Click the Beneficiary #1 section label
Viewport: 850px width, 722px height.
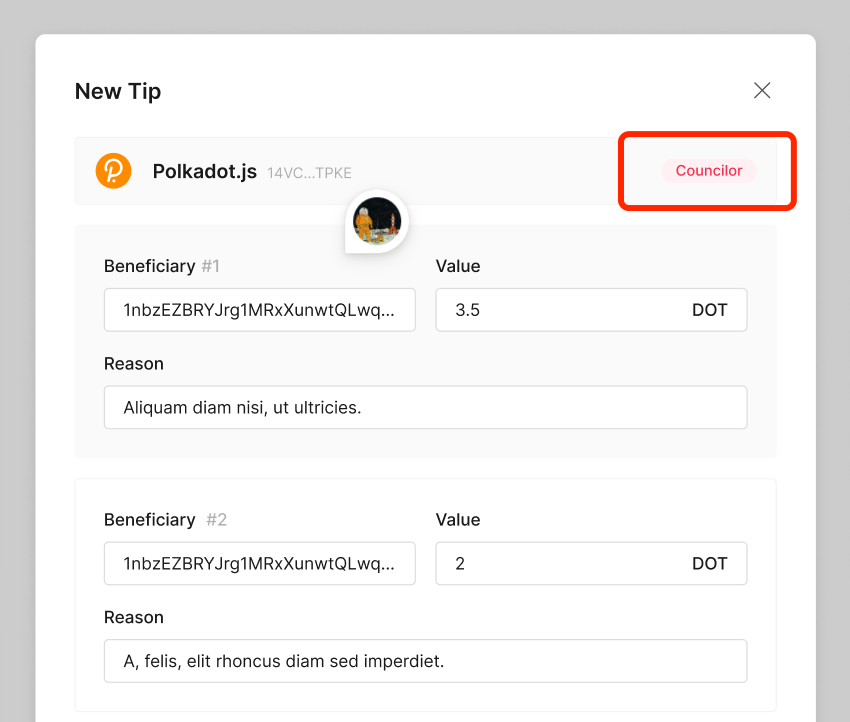[149, 266]
